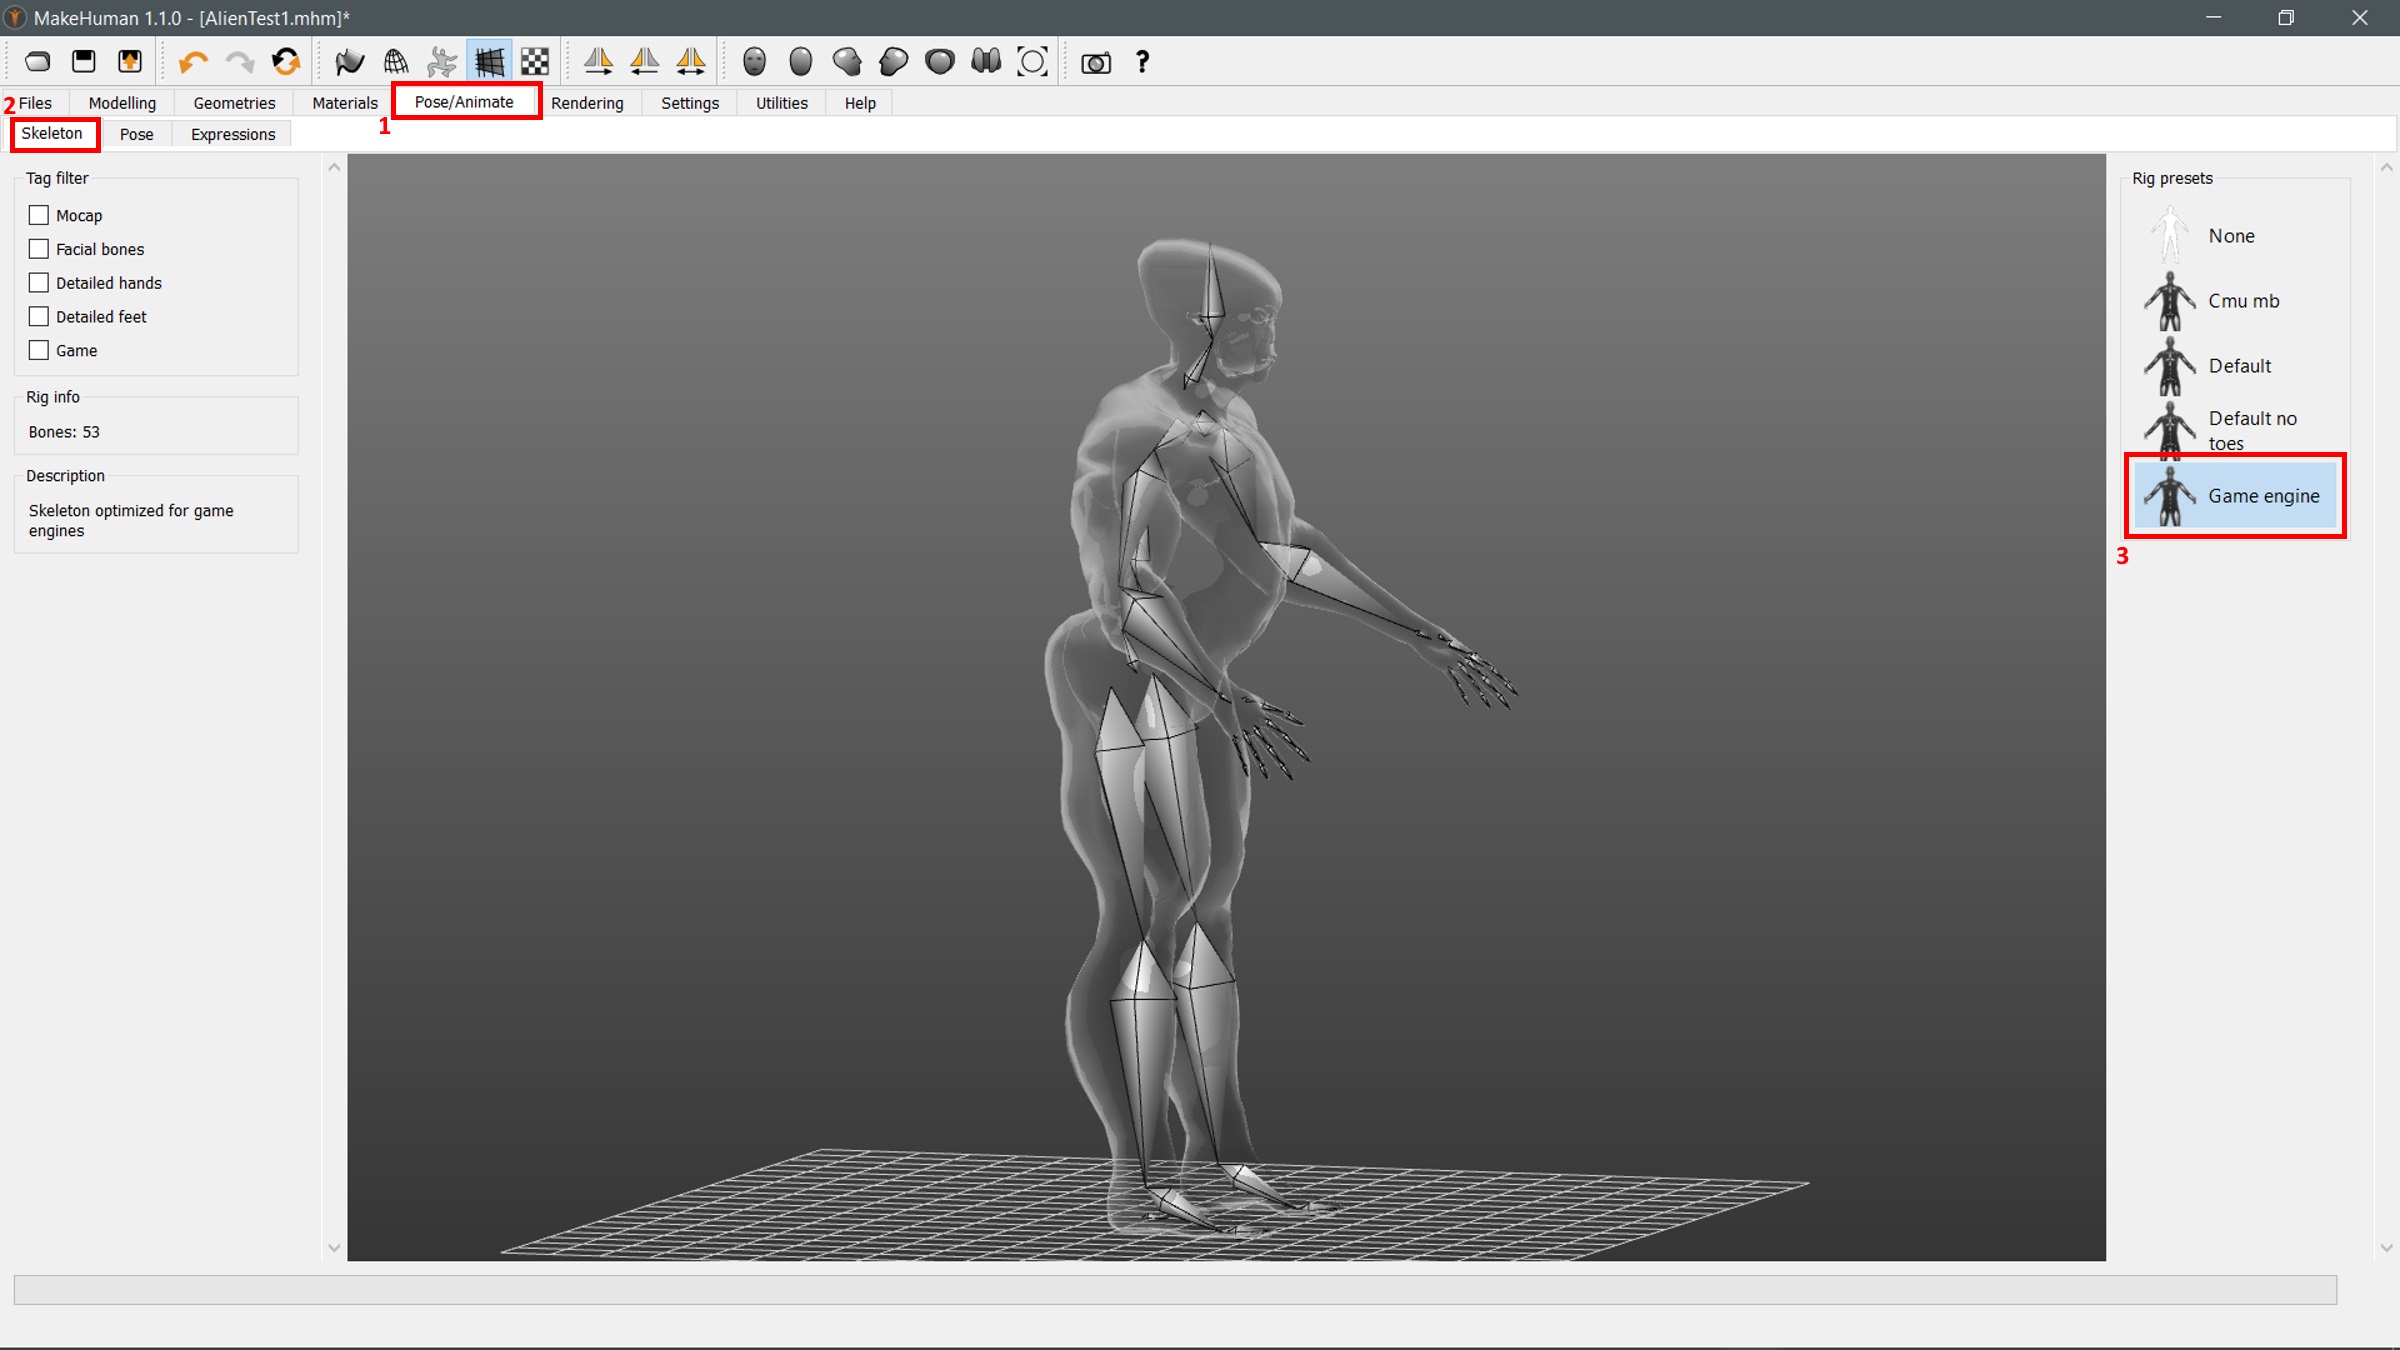
Task: Click left panel scroll up arrow
Action: pyautogui.click(x=334, y=168)
